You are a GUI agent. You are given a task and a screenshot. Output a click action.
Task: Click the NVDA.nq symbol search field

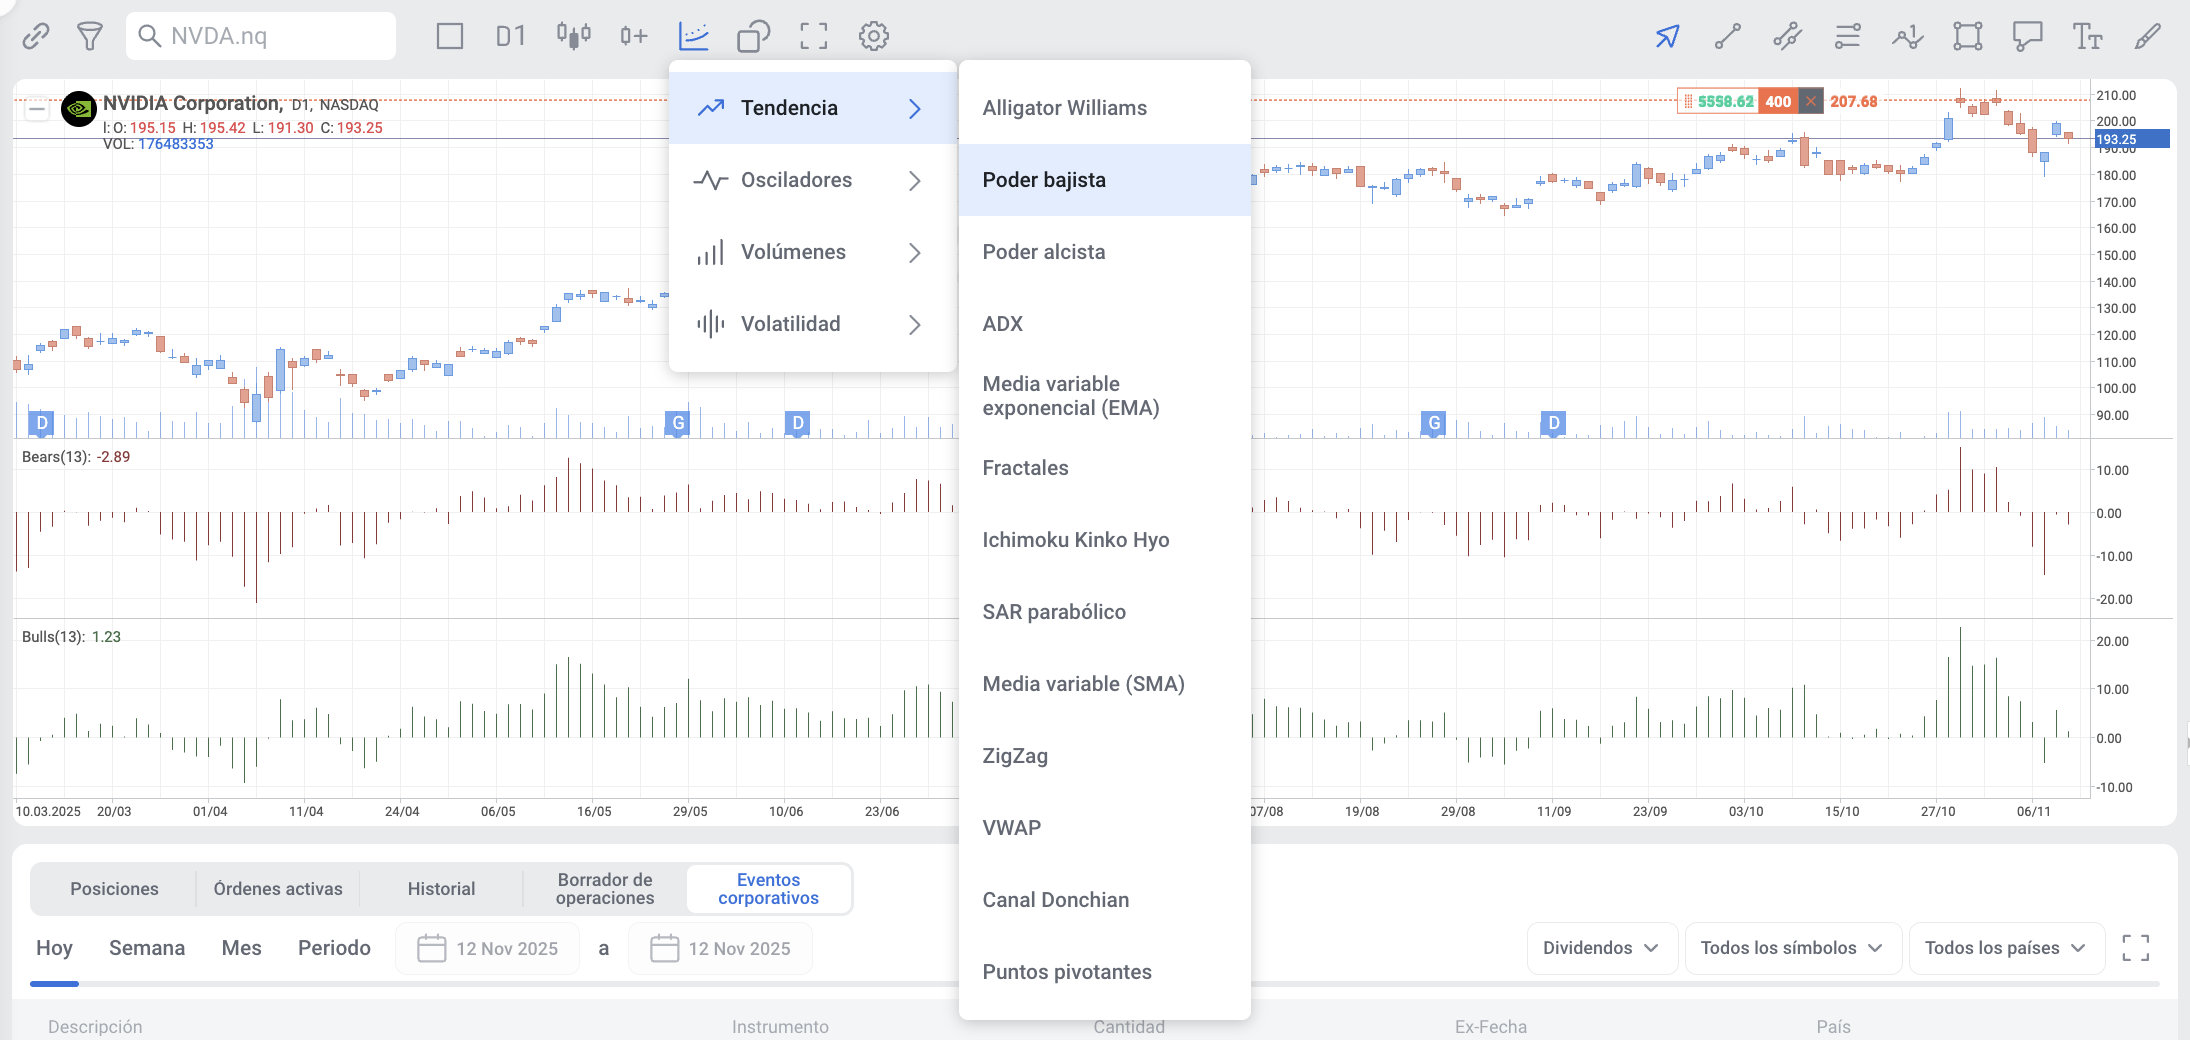[261, 36]
